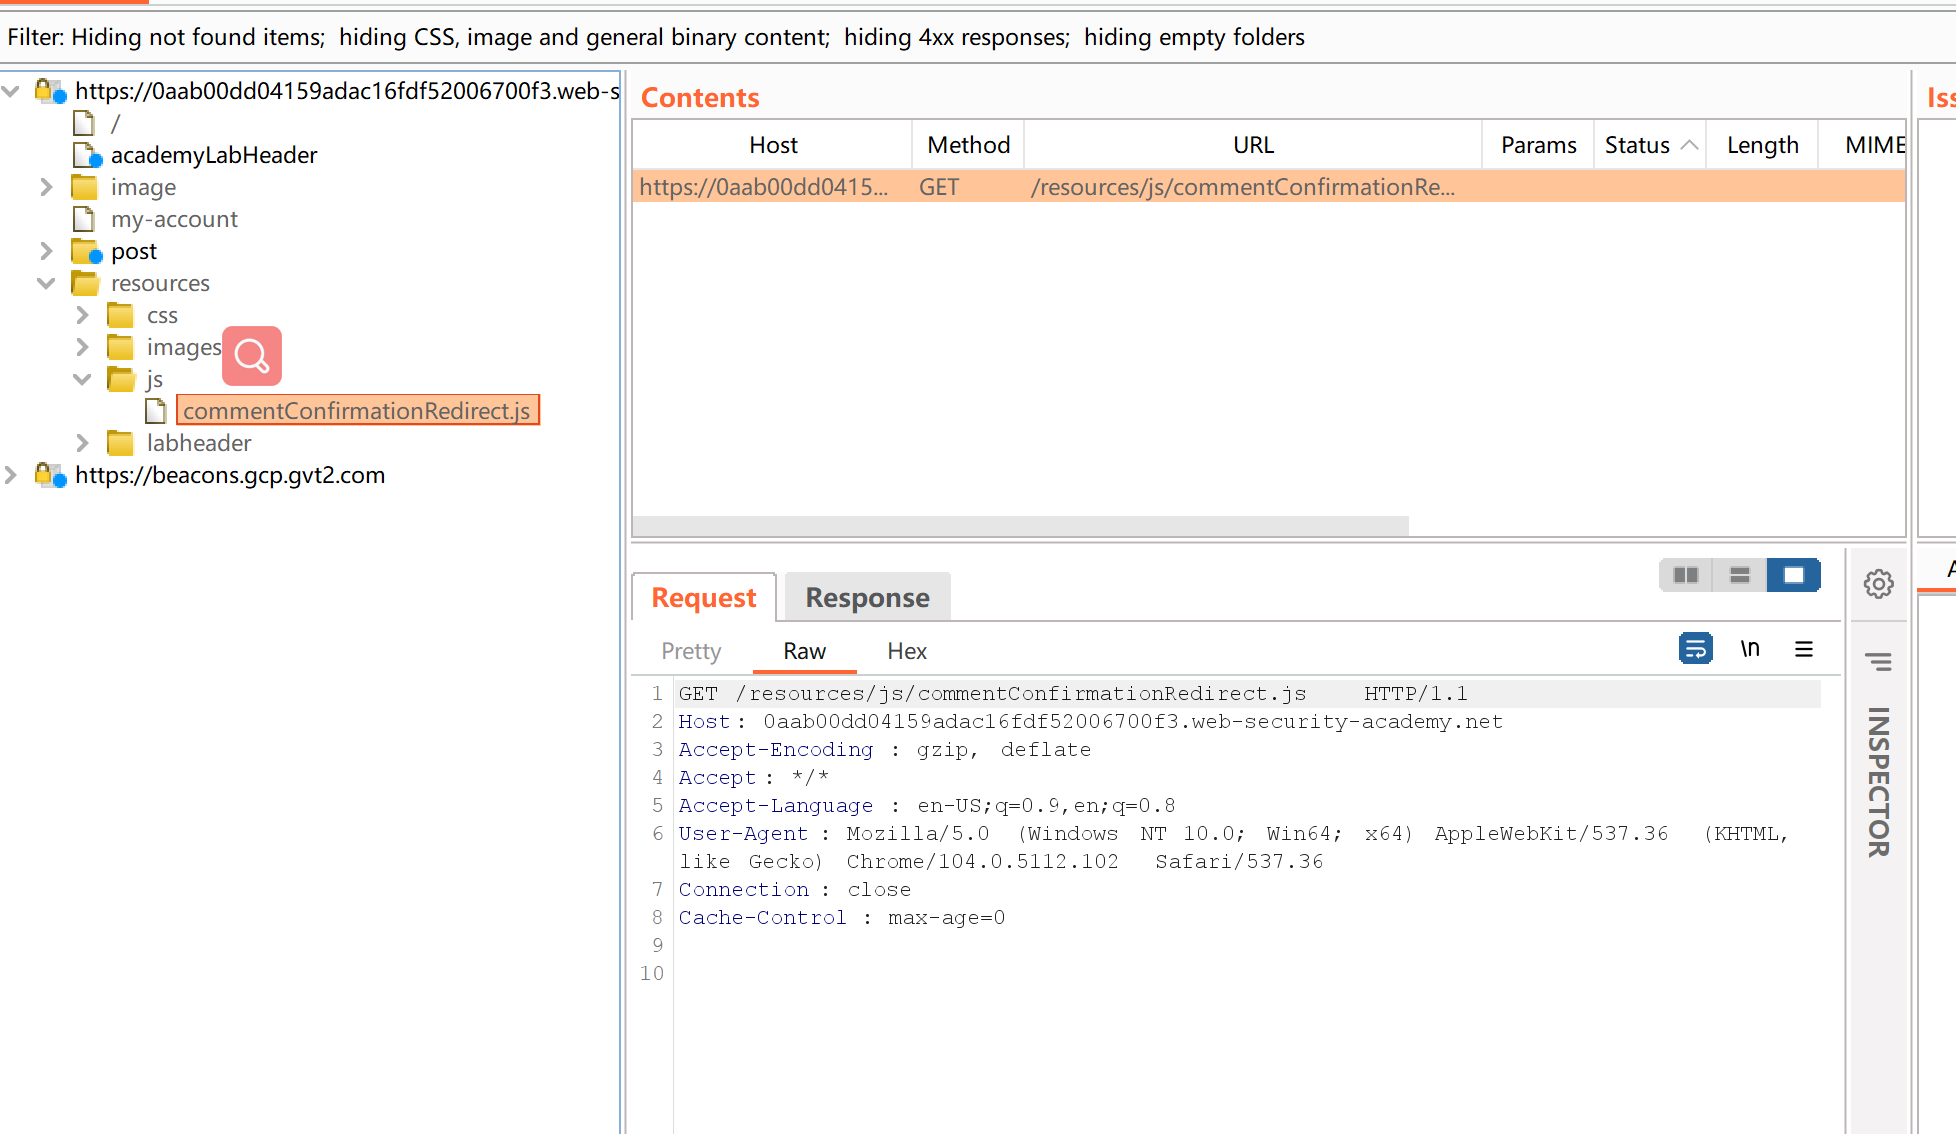Click the filter settings bar
Screen dimensions: 1956x1134
click(656, 37)
